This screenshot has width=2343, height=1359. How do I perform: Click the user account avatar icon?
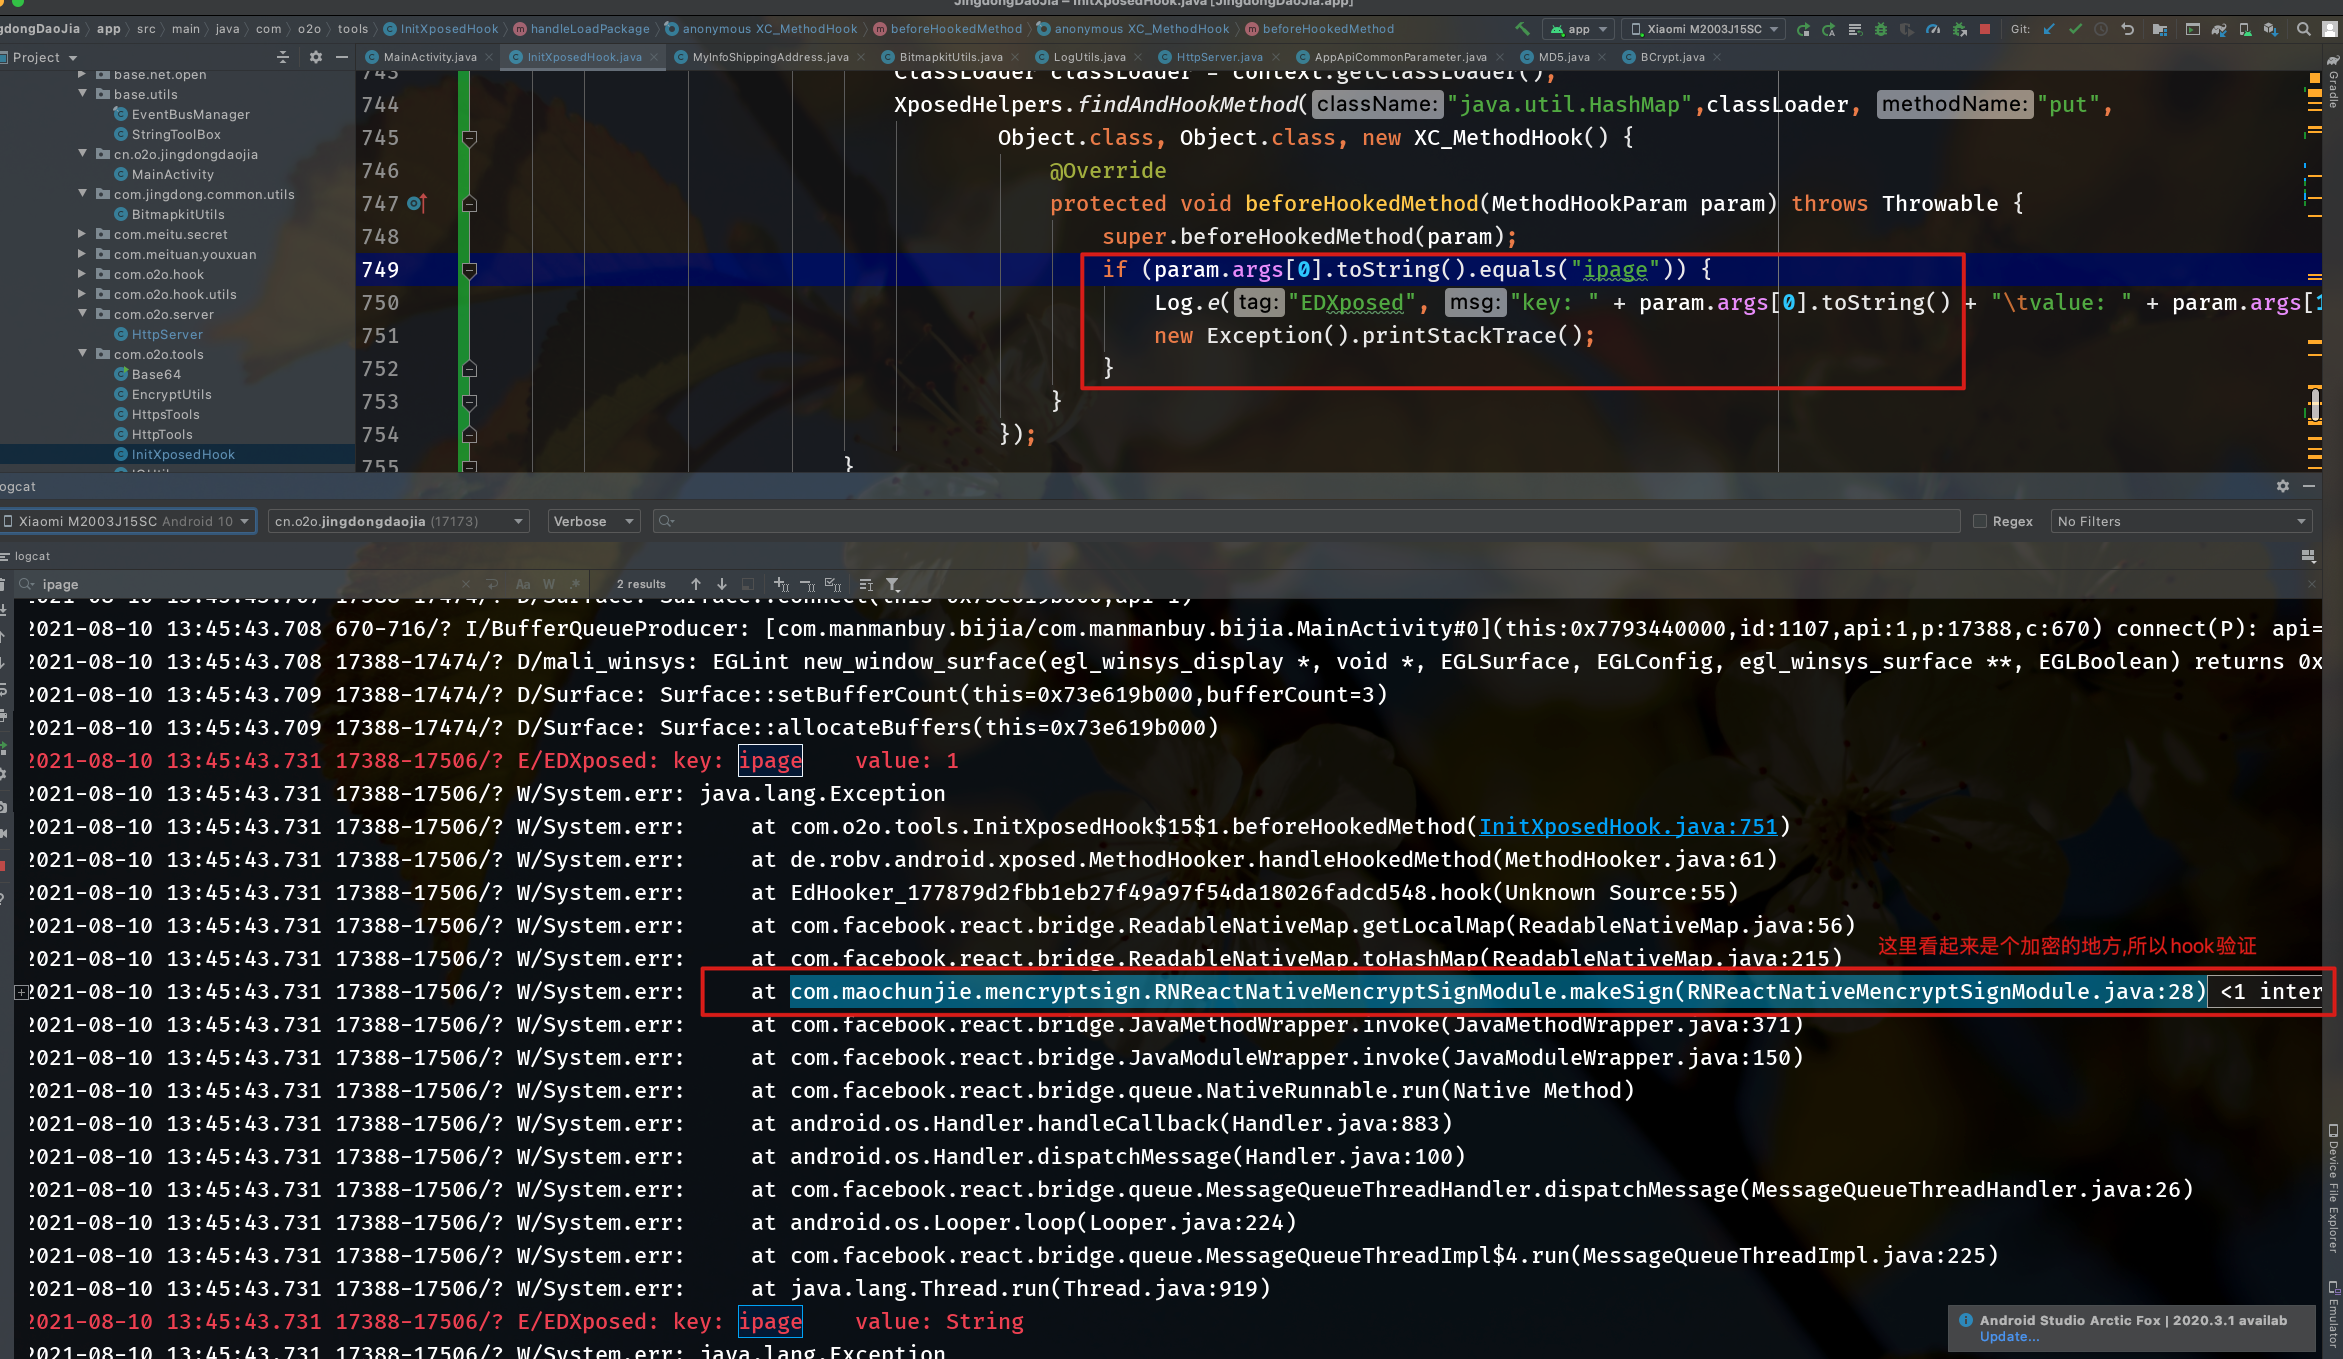click(x=2330, y=29)
